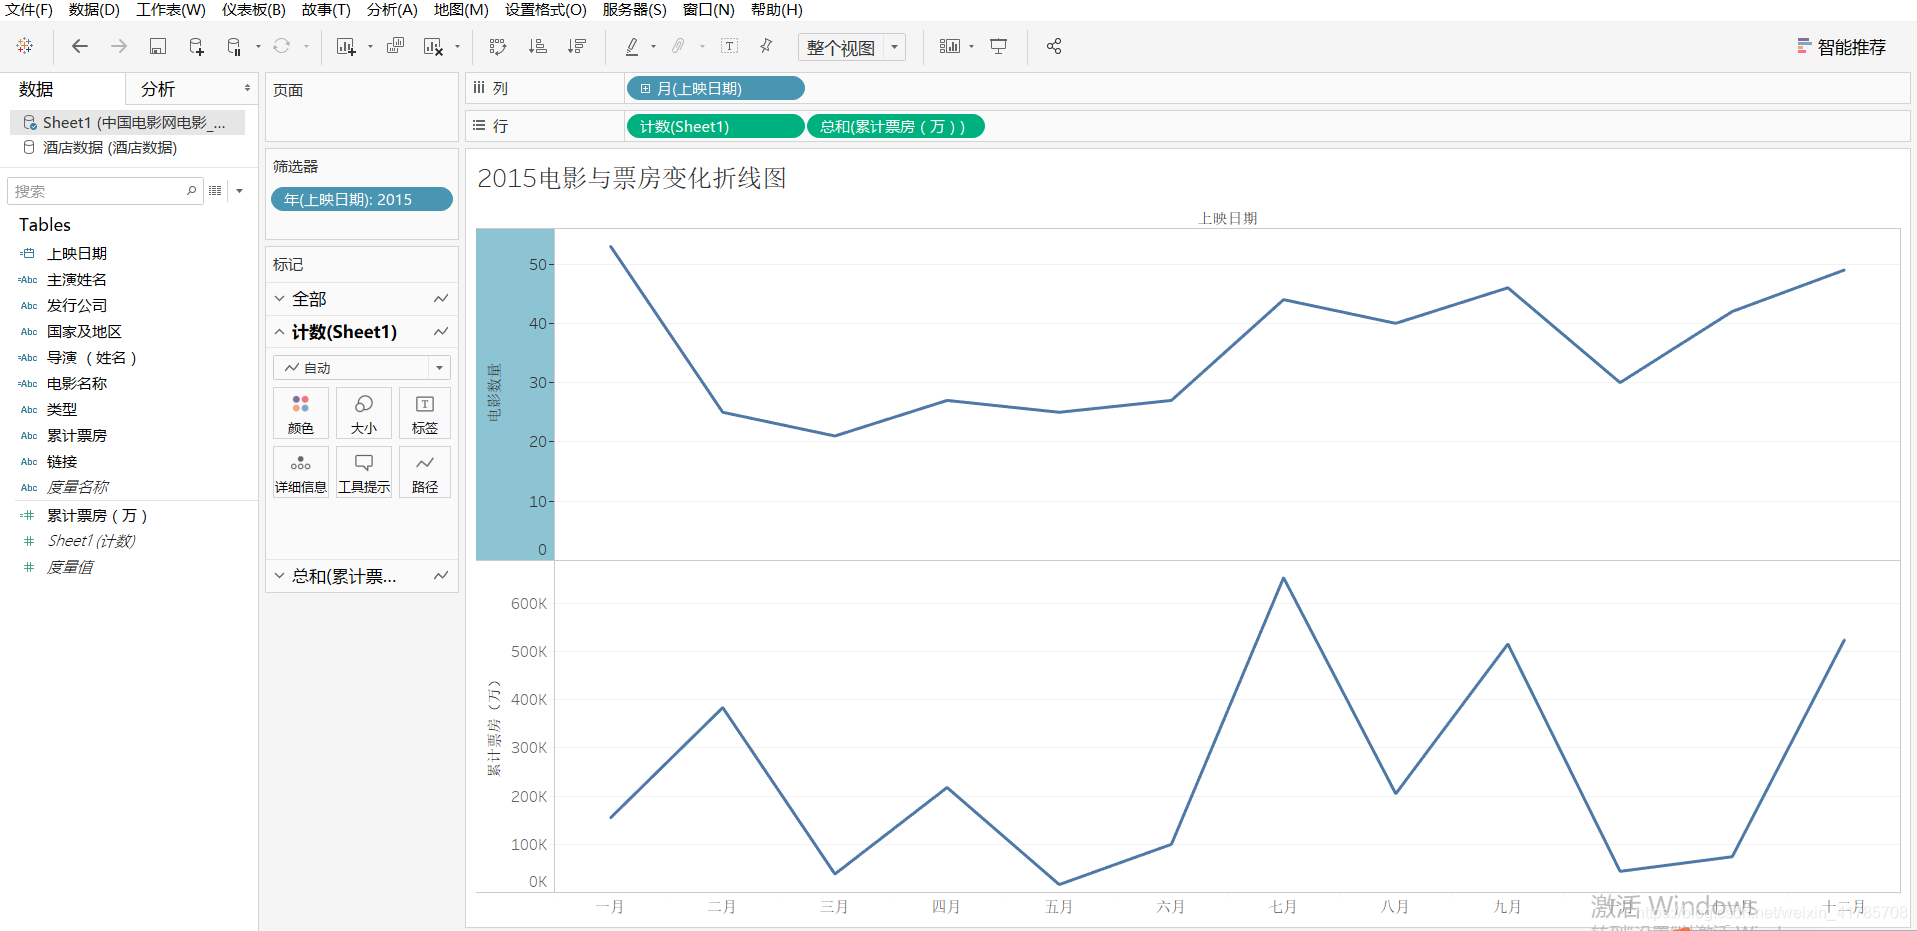The height and width of the screenshot is (931, 1917).
Task: Select the Path (路径) marks icon
Action: click(x=424, y=470)
